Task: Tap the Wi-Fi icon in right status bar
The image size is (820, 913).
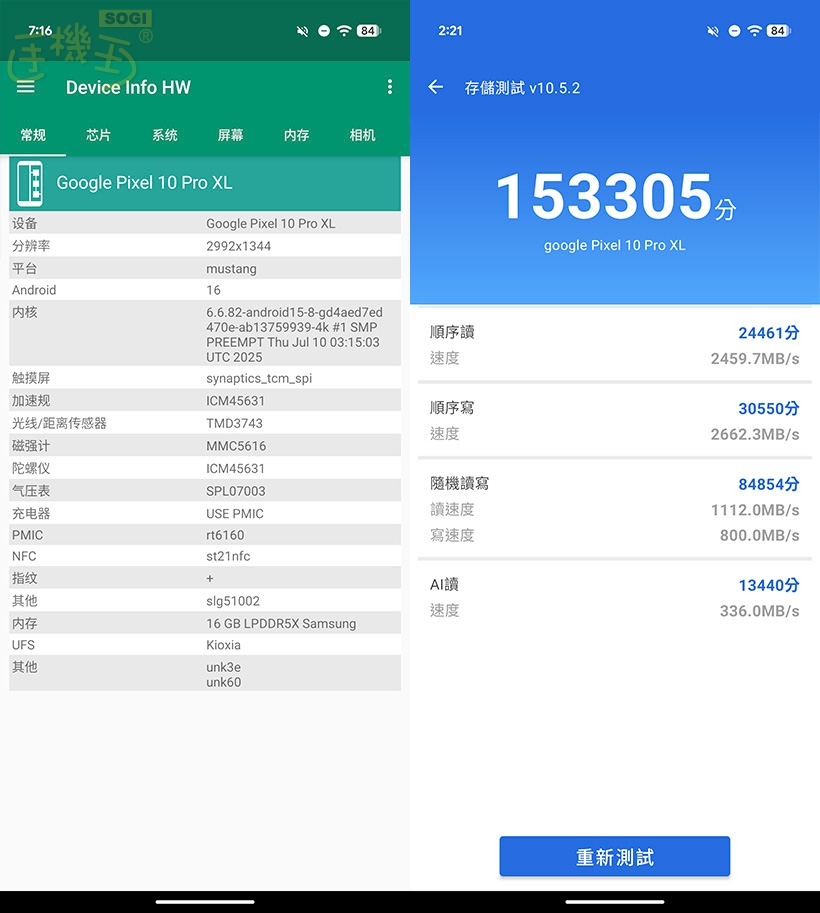Action: [755, 31]
